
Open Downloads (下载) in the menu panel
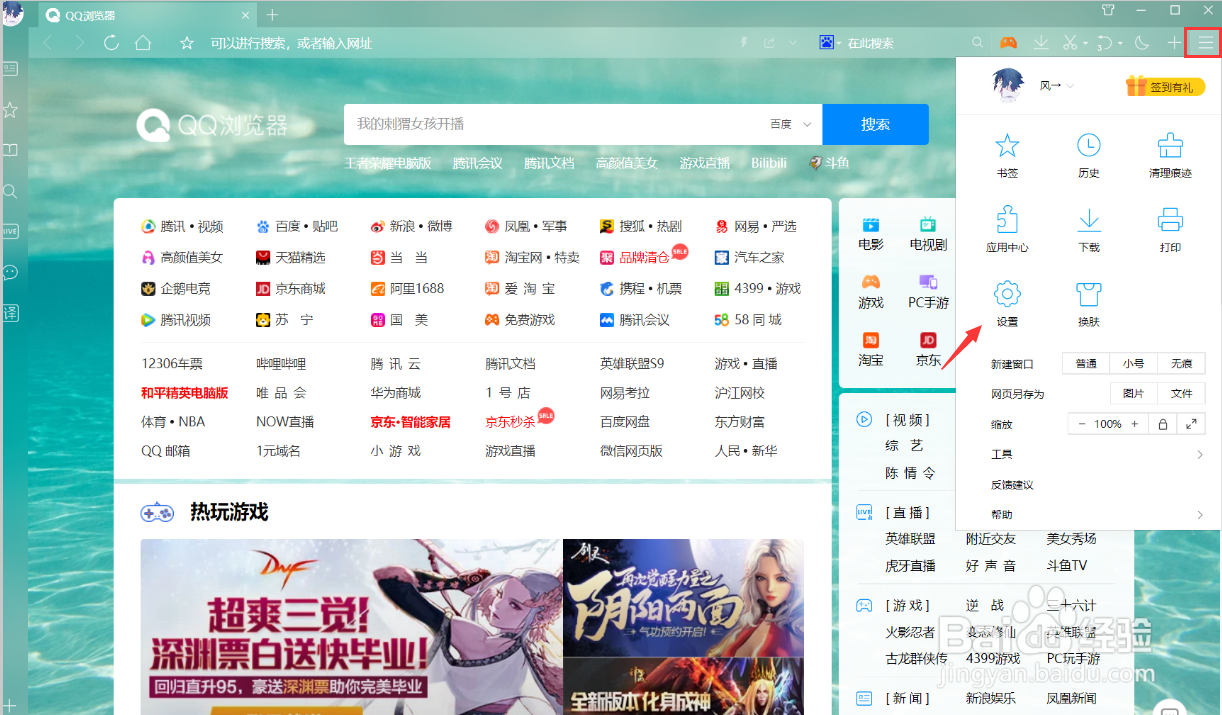1089,229
